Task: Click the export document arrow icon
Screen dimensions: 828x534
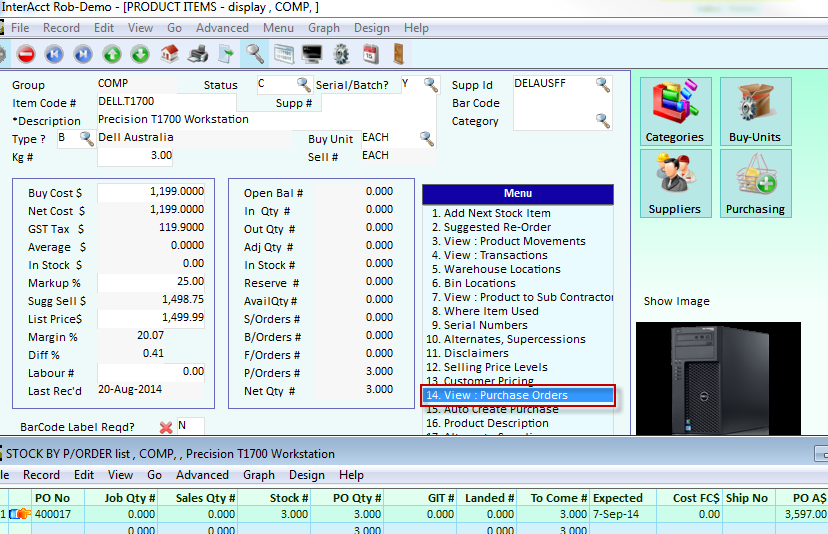Action: (x=226, y=54)
